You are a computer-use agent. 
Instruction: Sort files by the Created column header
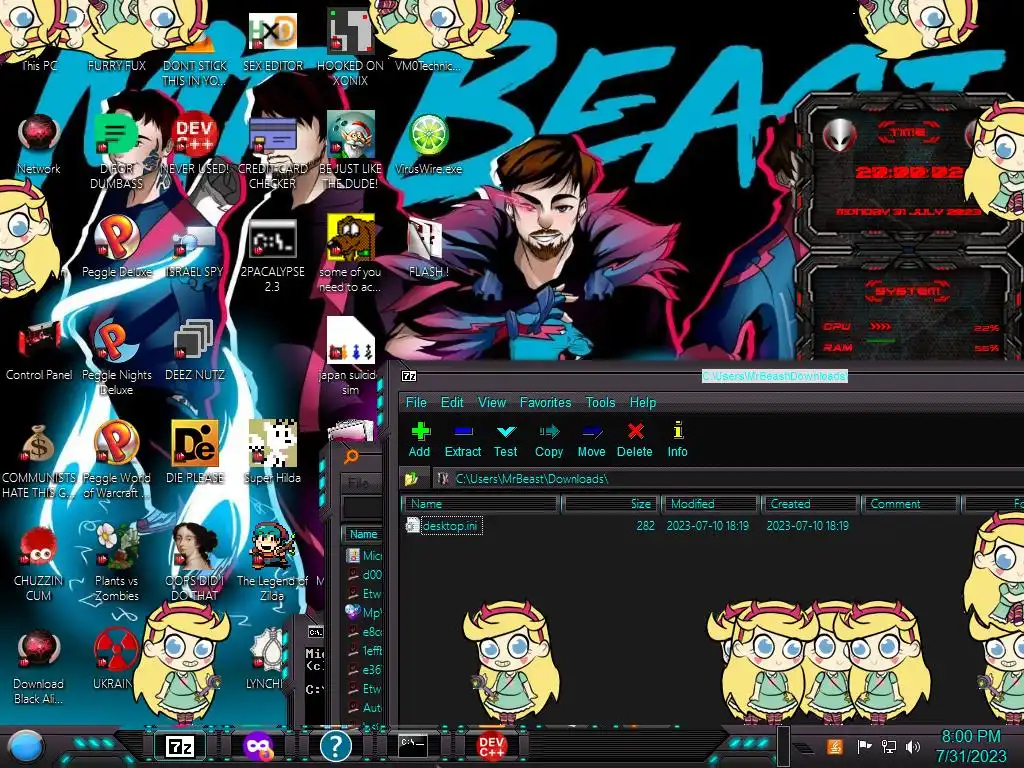pos(810,504)
